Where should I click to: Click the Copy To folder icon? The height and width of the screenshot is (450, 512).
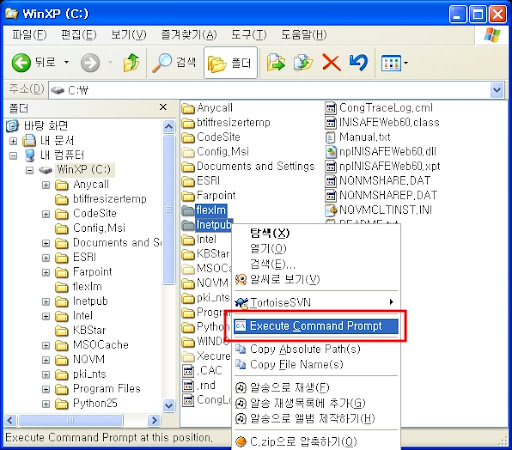click(303, 62)
